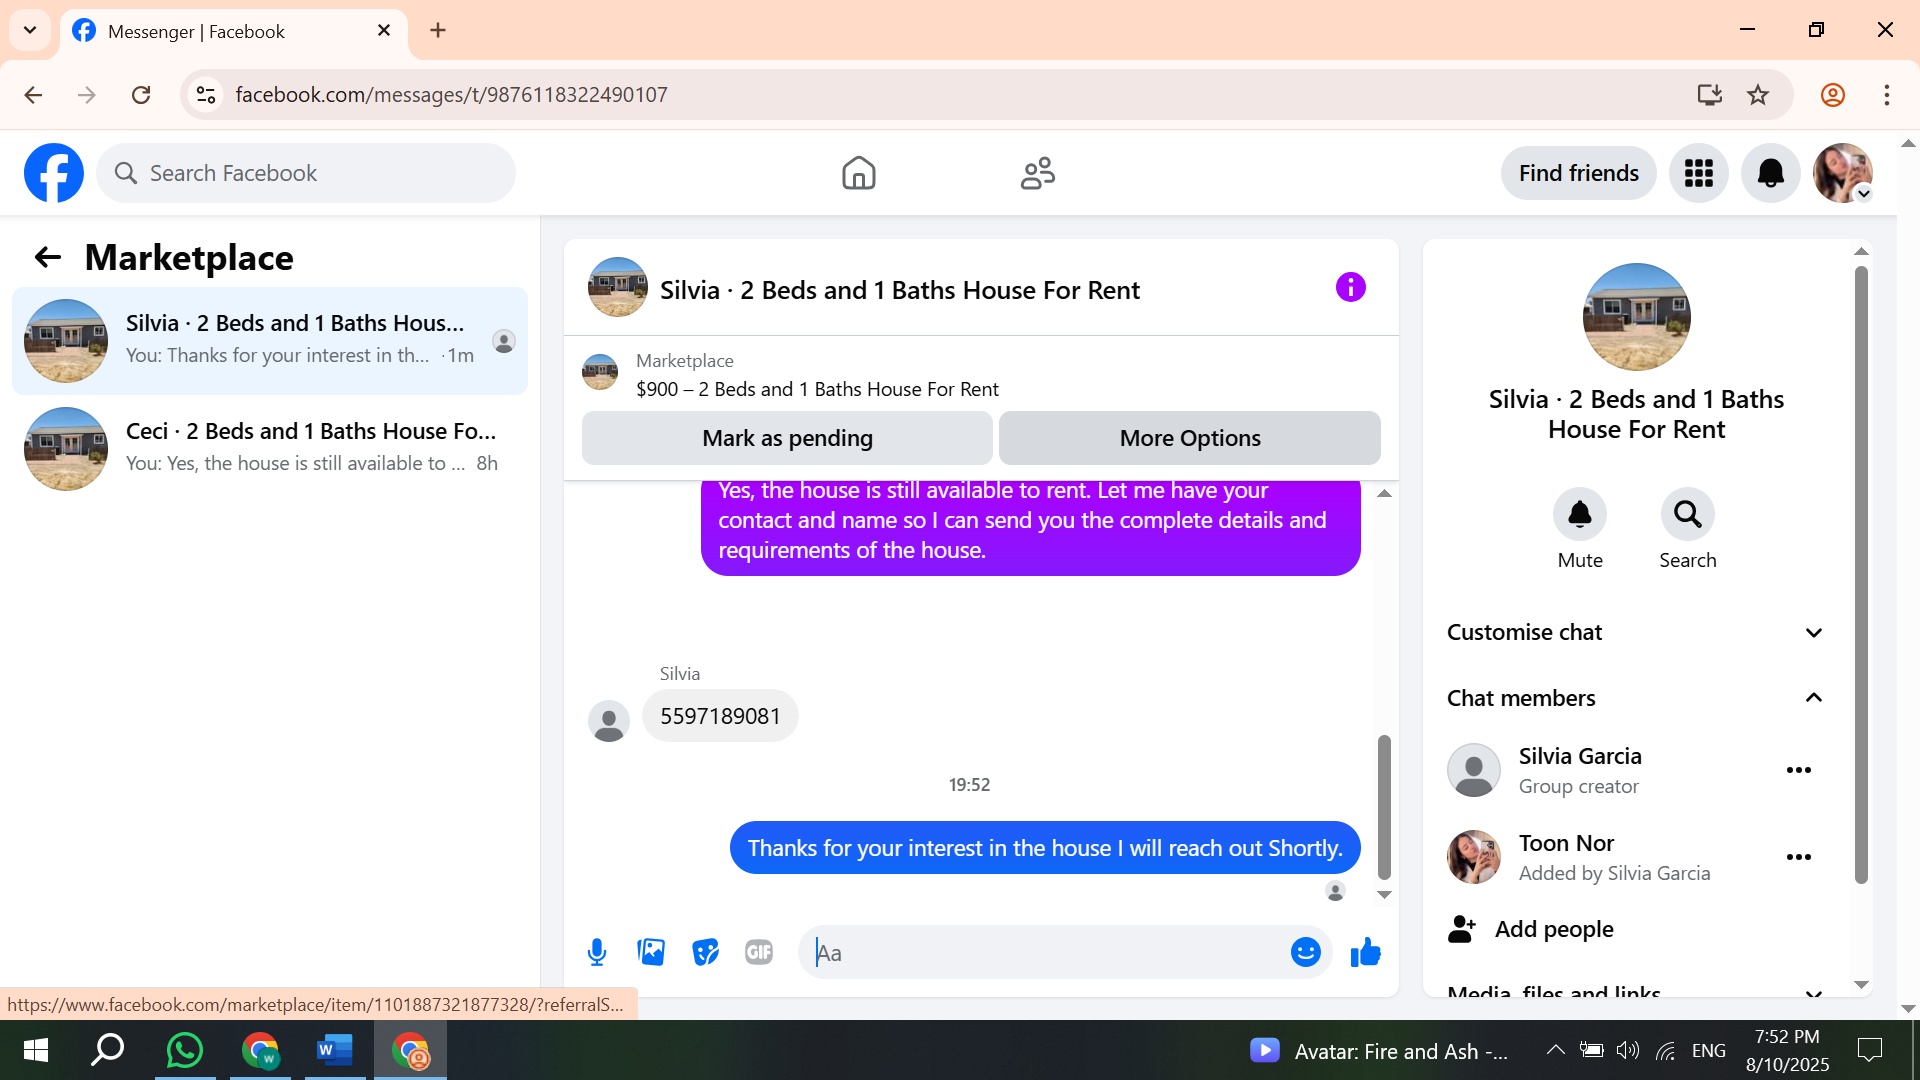Click the voice clip microphone icon
The width and height of the screenshot is (1920, 1080).
pos(597,952)
